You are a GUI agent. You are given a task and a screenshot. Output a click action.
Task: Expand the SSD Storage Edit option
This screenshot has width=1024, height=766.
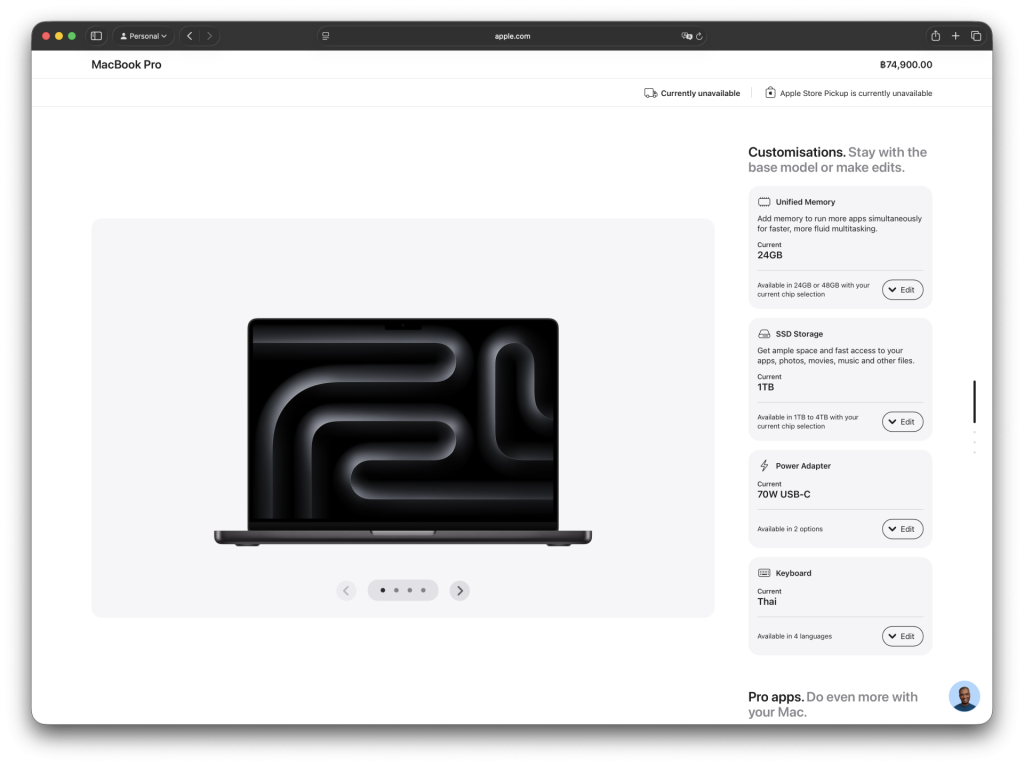click(x=902, y=422)
